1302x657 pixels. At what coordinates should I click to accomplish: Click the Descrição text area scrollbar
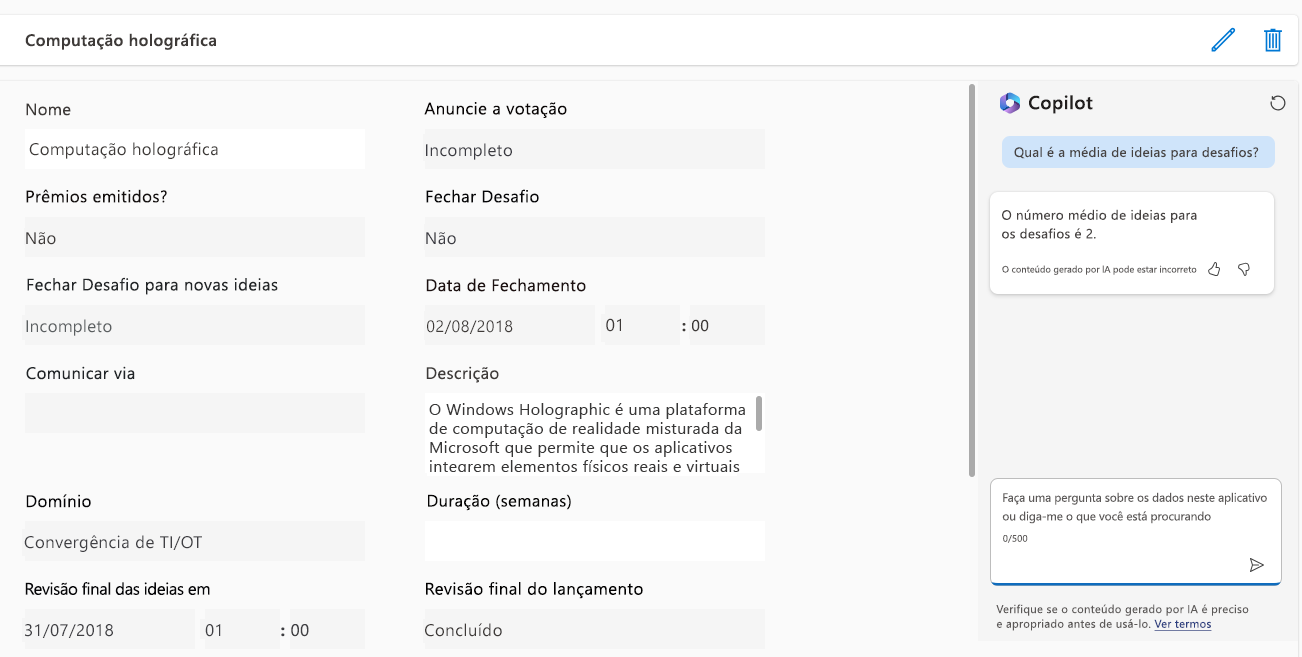pos(759,413)
